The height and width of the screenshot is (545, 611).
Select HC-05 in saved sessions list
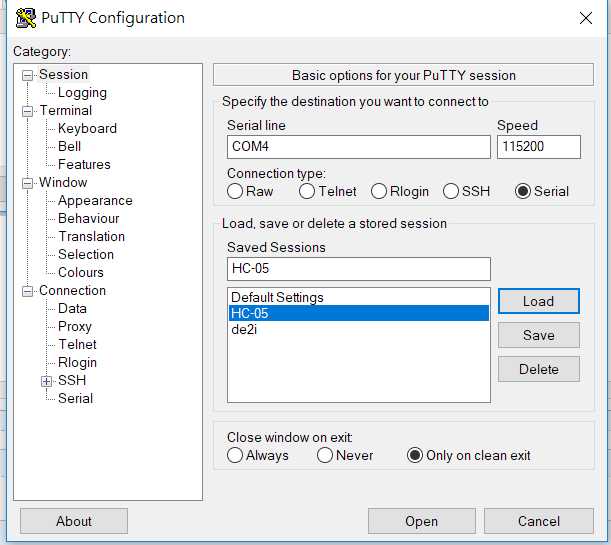click(358, 313)
